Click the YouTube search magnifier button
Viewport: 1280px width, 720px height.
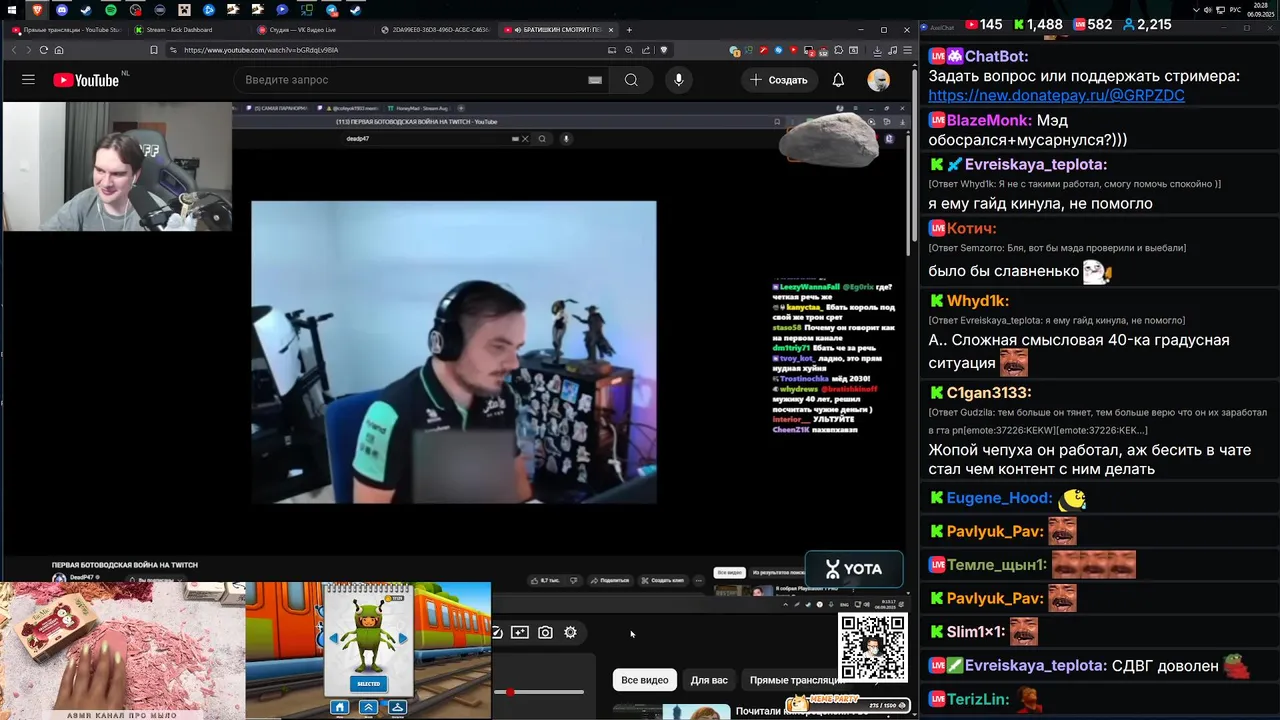(631, 80)
